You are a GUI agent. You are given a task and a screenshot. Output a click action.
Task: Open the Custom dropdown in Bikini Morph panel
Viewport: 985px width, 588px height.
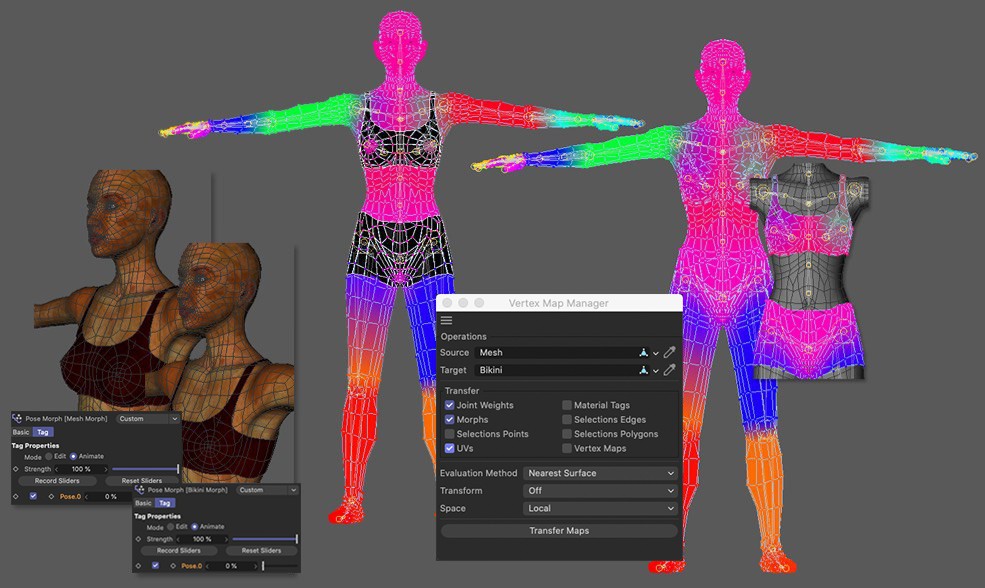[x=267, y=490]
